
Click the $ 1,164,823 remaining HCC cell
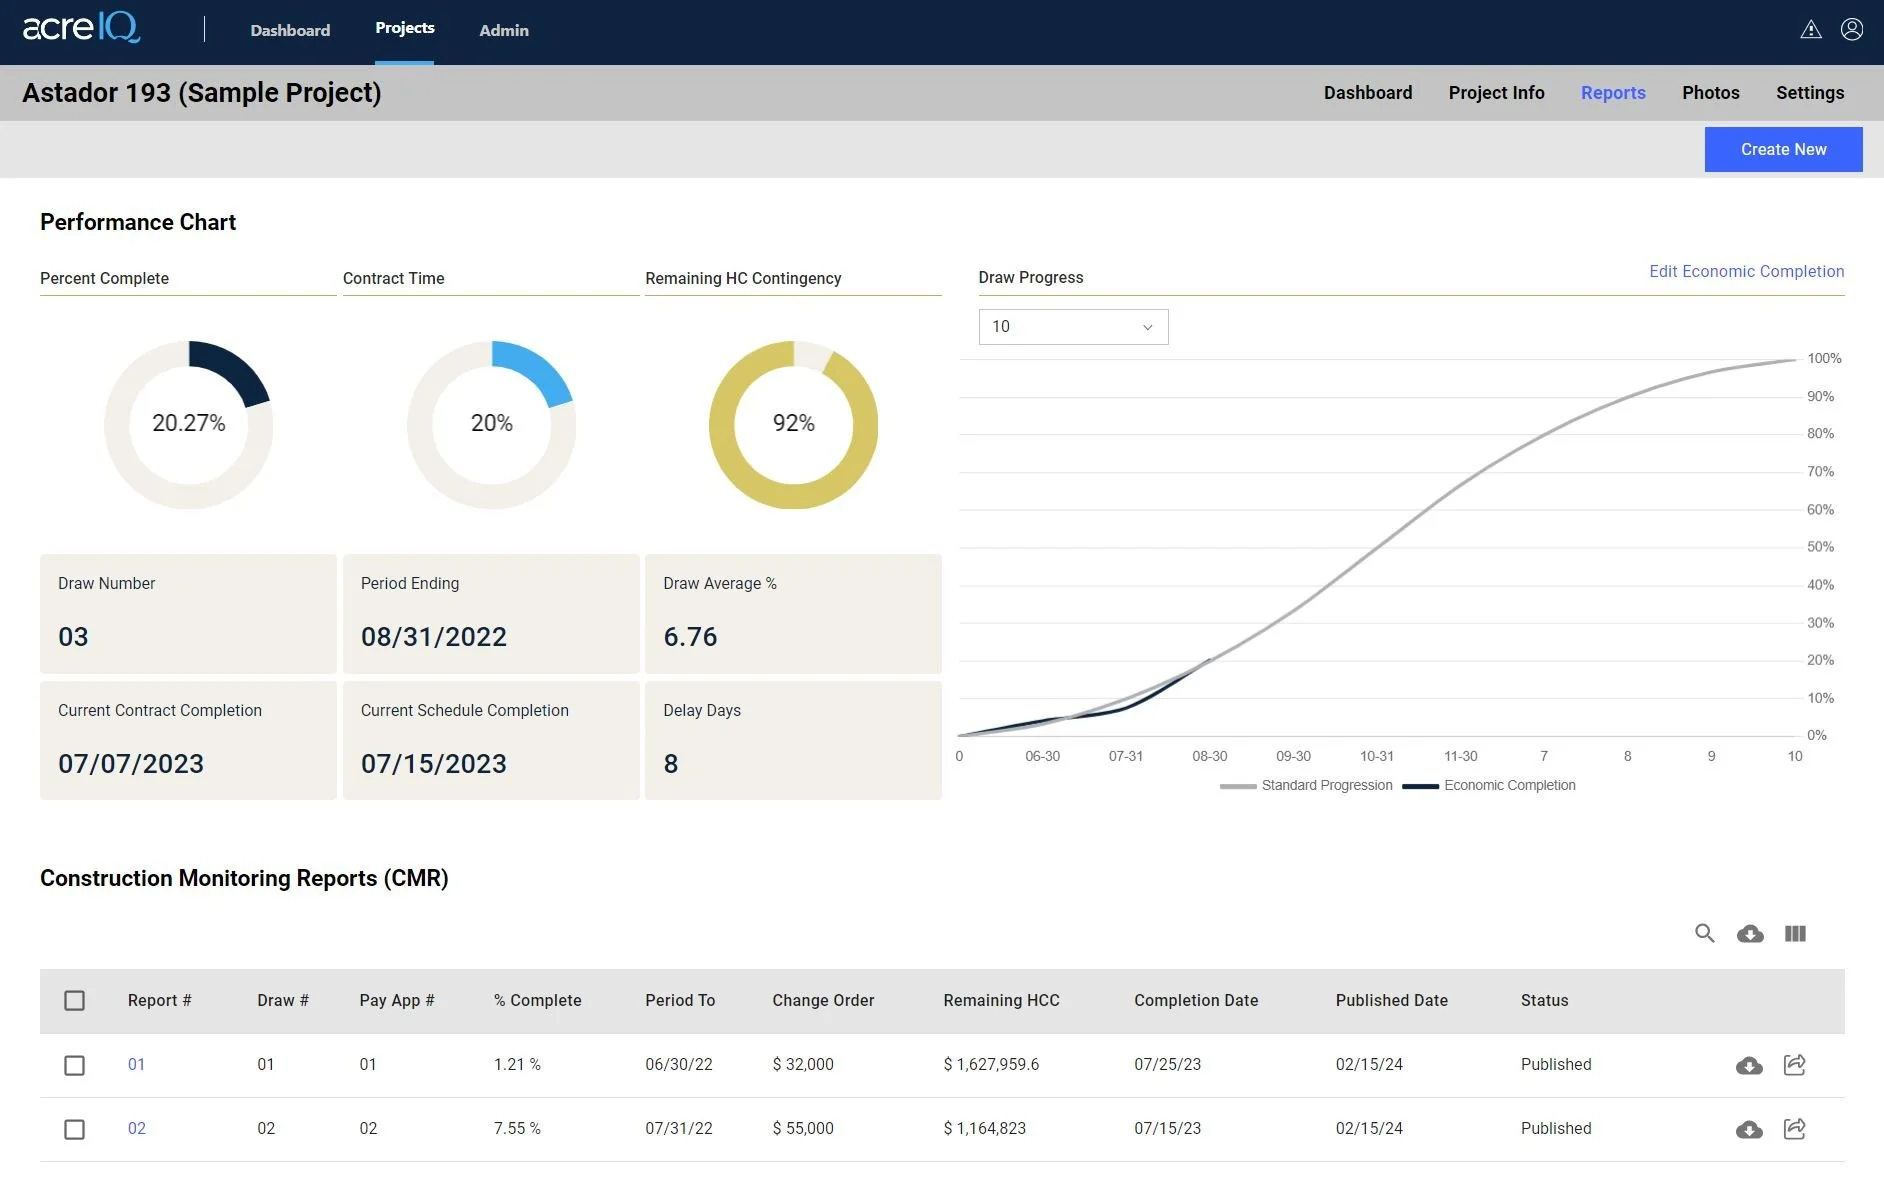[x=984, y=1129]
